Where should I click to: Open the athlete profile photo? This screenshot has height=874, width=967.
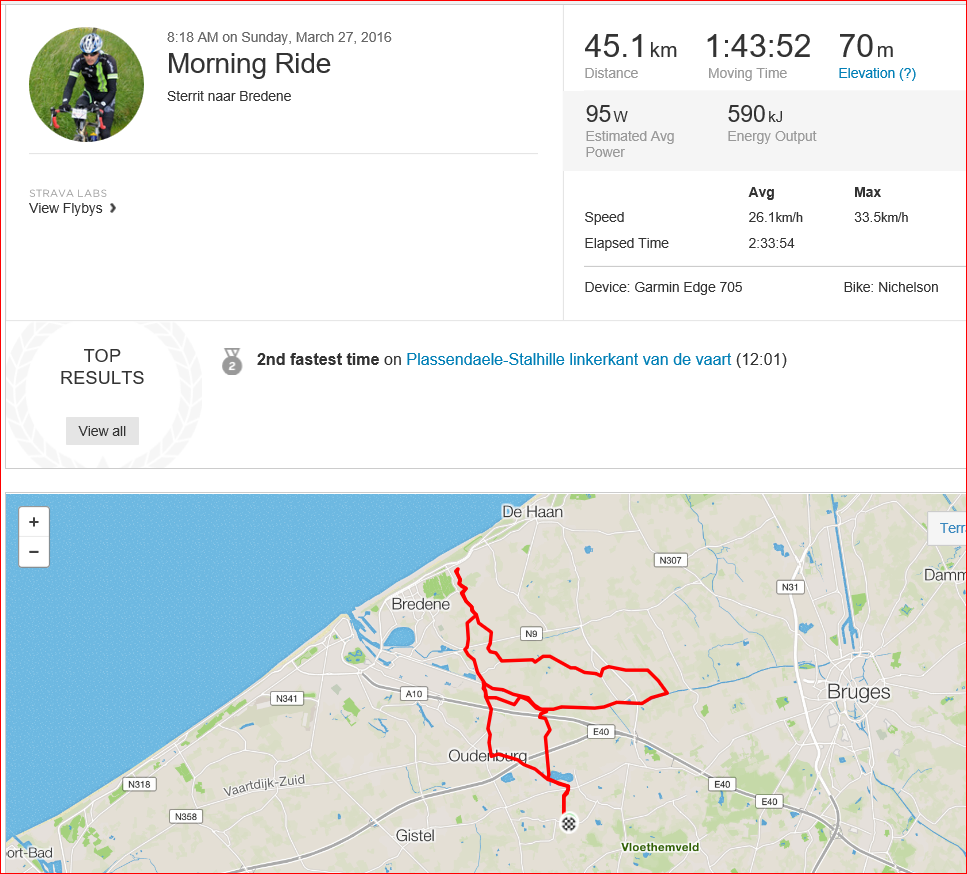pyautogui.click(x=86, y=85)
